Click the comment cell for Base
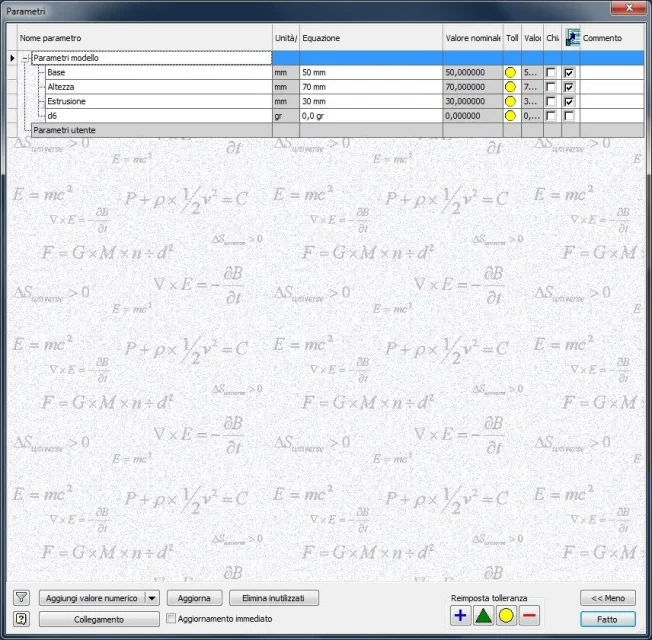The width and height of the screenshot is (652, 640). point(612,72)
